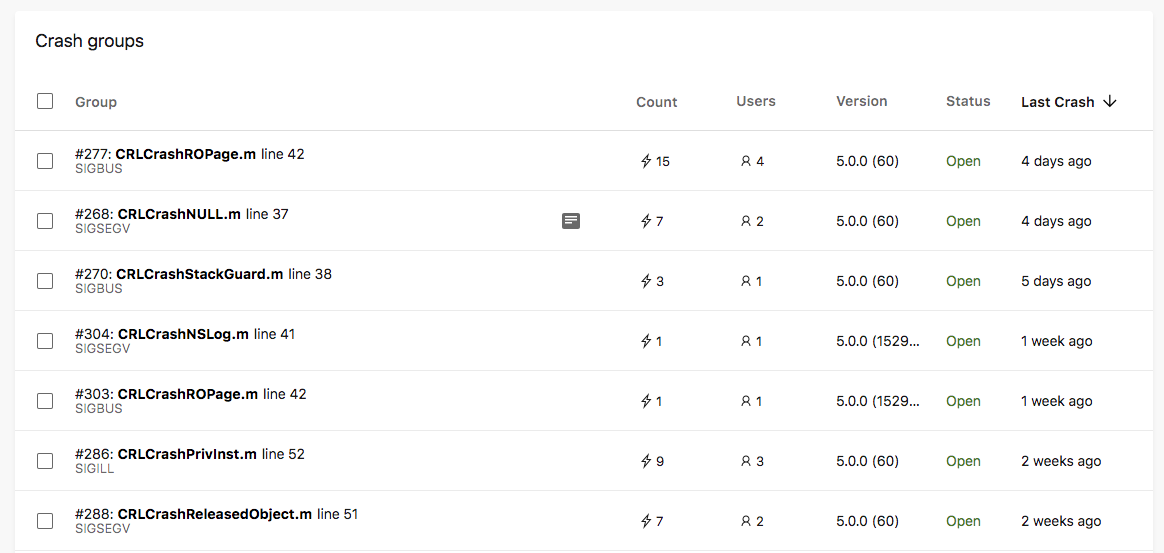Sort by the Status column header
The height and width of the screenshot is (553, 1164).
[x=967, y=101]
